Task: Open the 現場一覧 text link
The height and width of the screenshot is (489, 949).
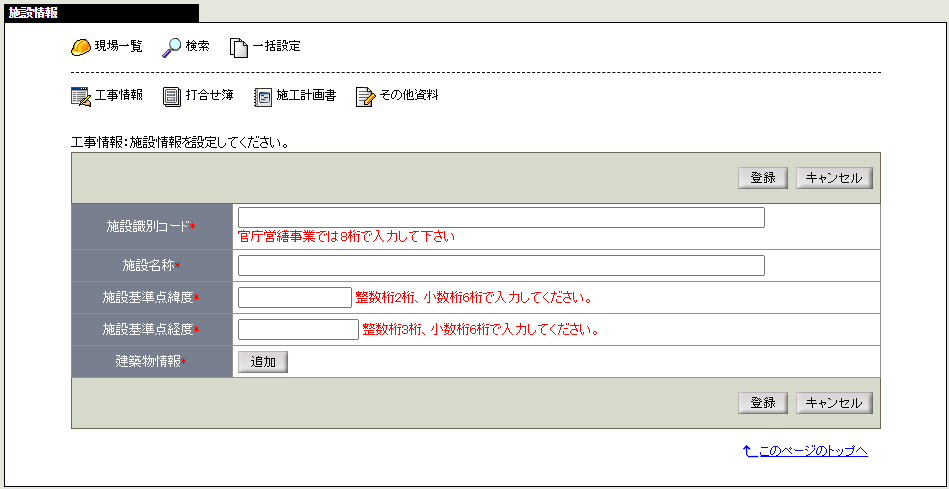Action: [x=119, y=46]
